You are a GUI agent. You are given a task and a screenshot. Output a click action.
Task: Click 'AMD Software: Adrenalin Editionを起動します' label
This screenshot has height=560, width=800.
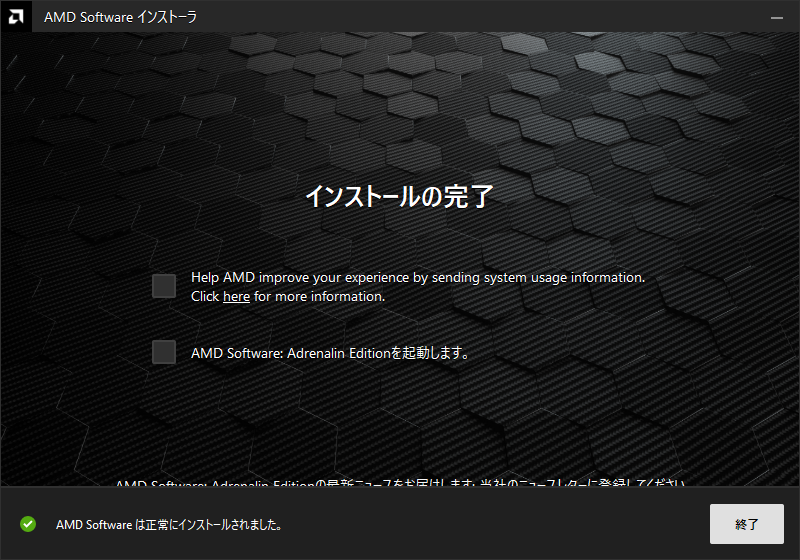pos(330,353)
